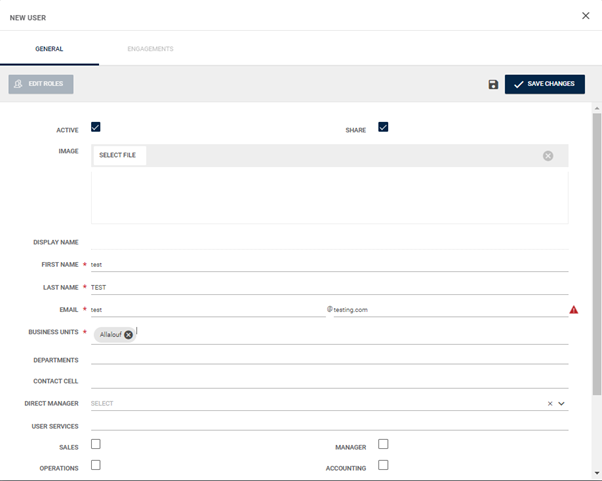The width and height of the screenshot is (602, 481).
Task: Click the First Name field
Action: point(329,264)
